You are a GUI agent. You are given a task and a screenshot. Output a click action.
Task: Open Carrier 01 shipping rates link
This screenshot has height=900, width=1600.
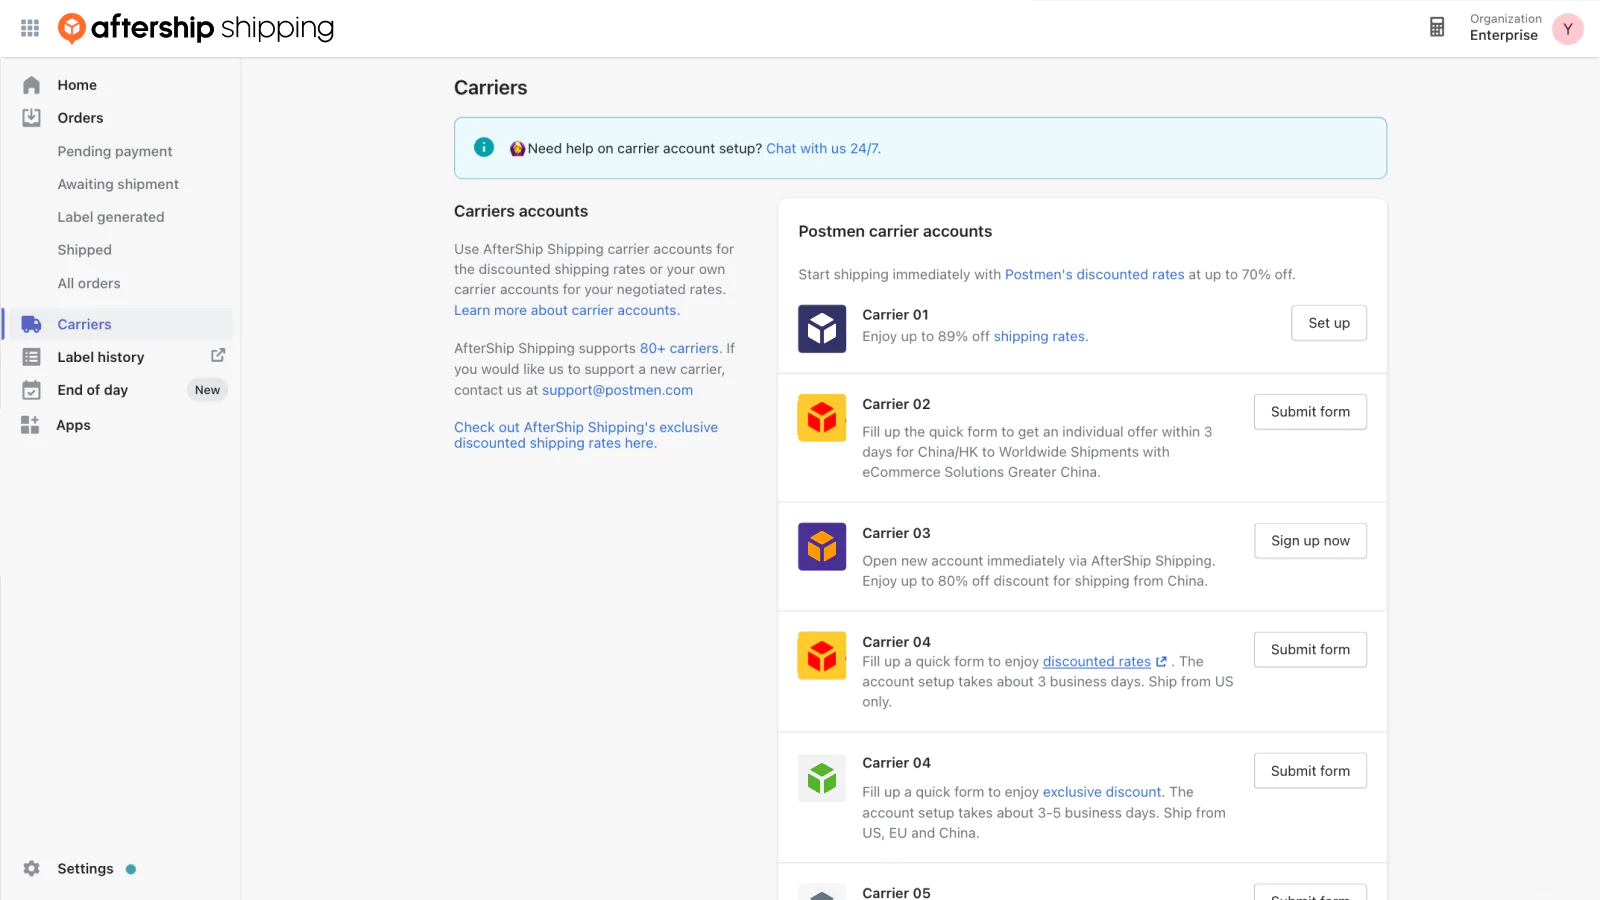click(x=1039, y=336)
